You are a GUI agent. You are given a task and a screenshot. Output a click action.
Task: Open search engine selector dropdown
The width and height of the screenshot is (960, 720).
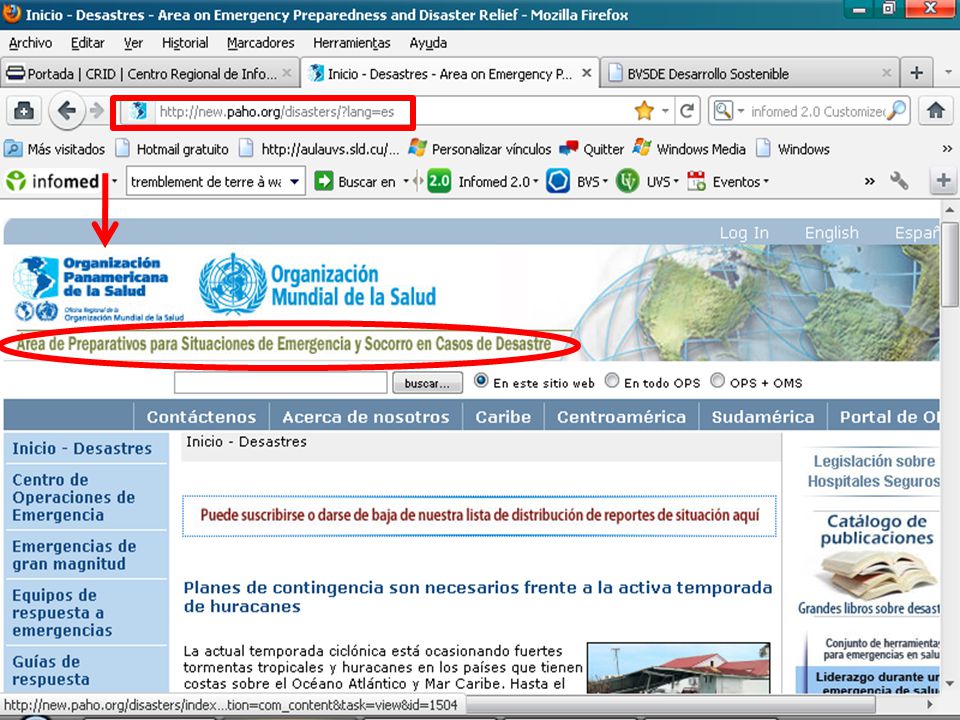coord(741,111)
